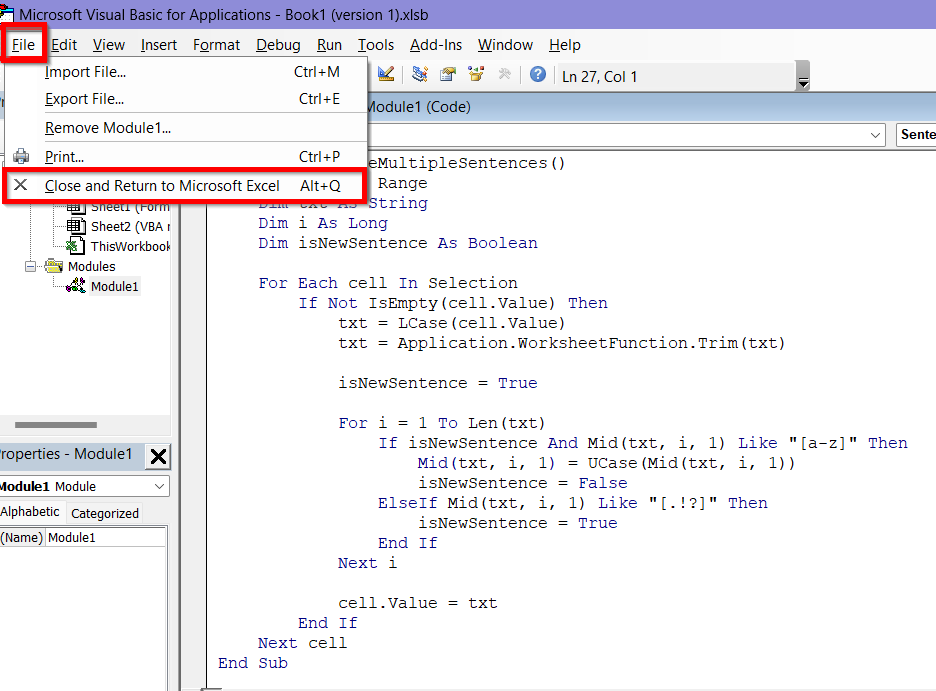
Task: Open toolbar options dropdown arrow
Action: coord(803,76)
